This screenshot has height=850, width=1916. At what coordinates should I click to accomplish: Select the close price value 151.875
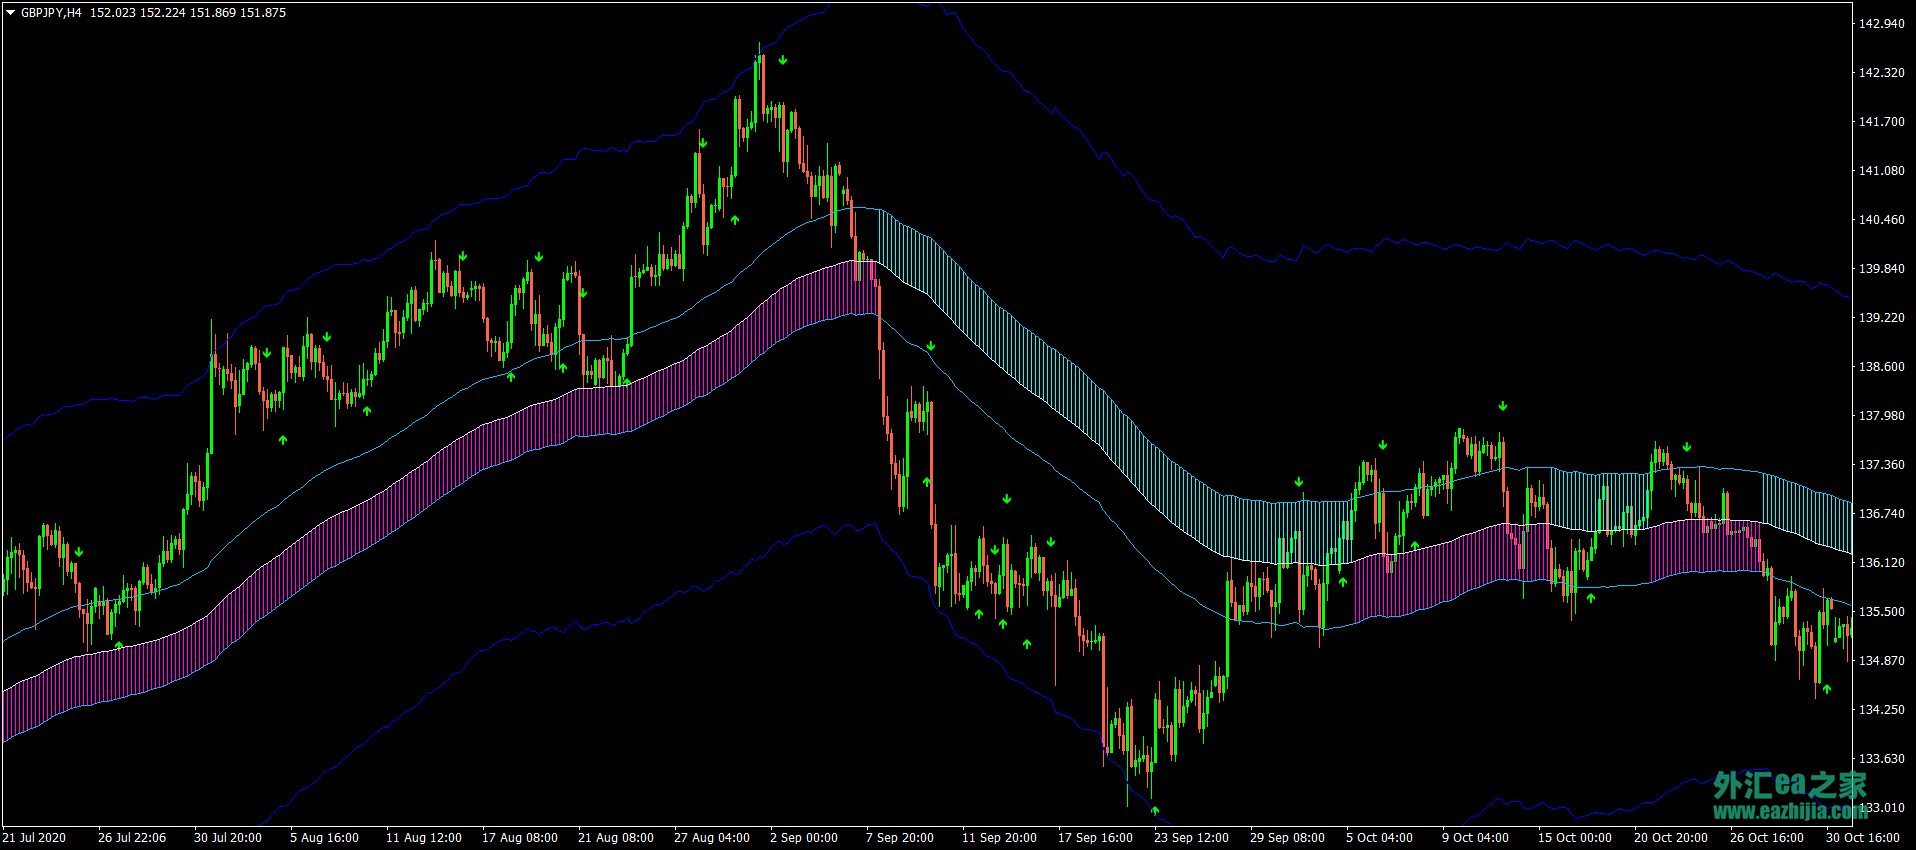262,13
